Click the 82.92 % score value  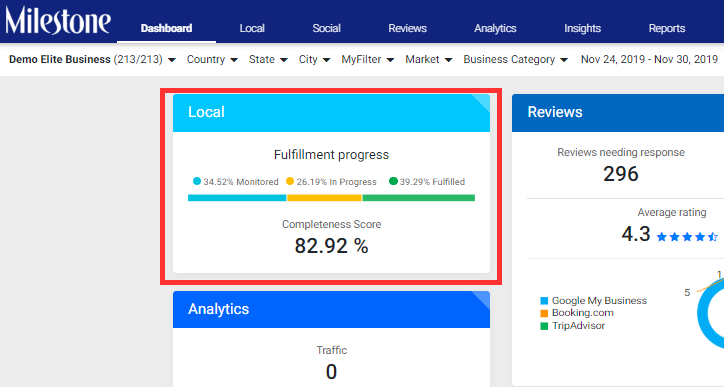click(332, 246)
